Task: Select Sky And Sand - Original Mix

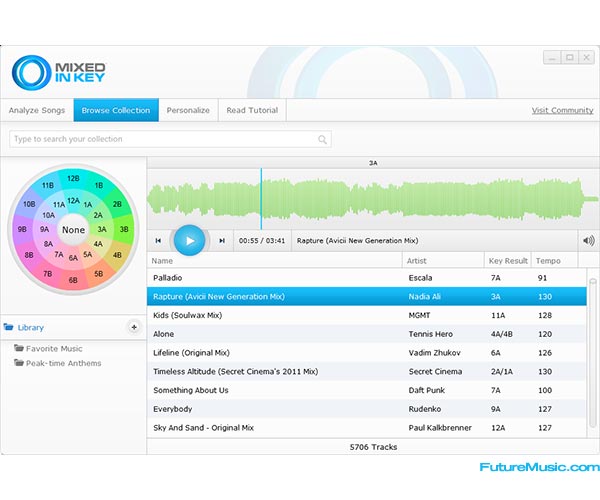Action: 367,428
